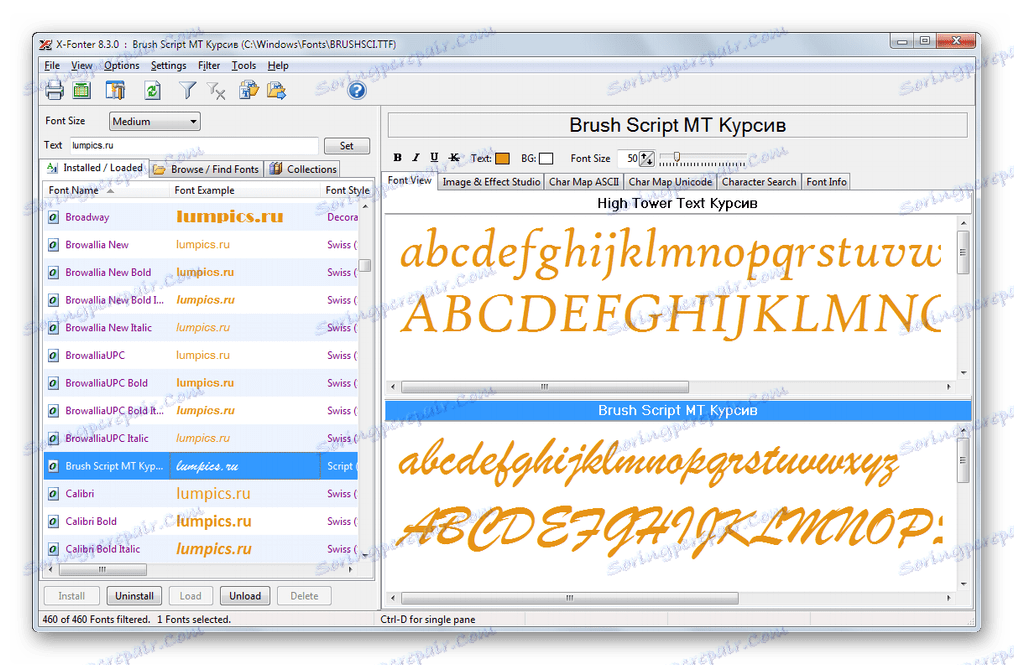Click the clear filter funnel with X icon
This screenshot has width=1014, height=665.
[x=216, y=91]
